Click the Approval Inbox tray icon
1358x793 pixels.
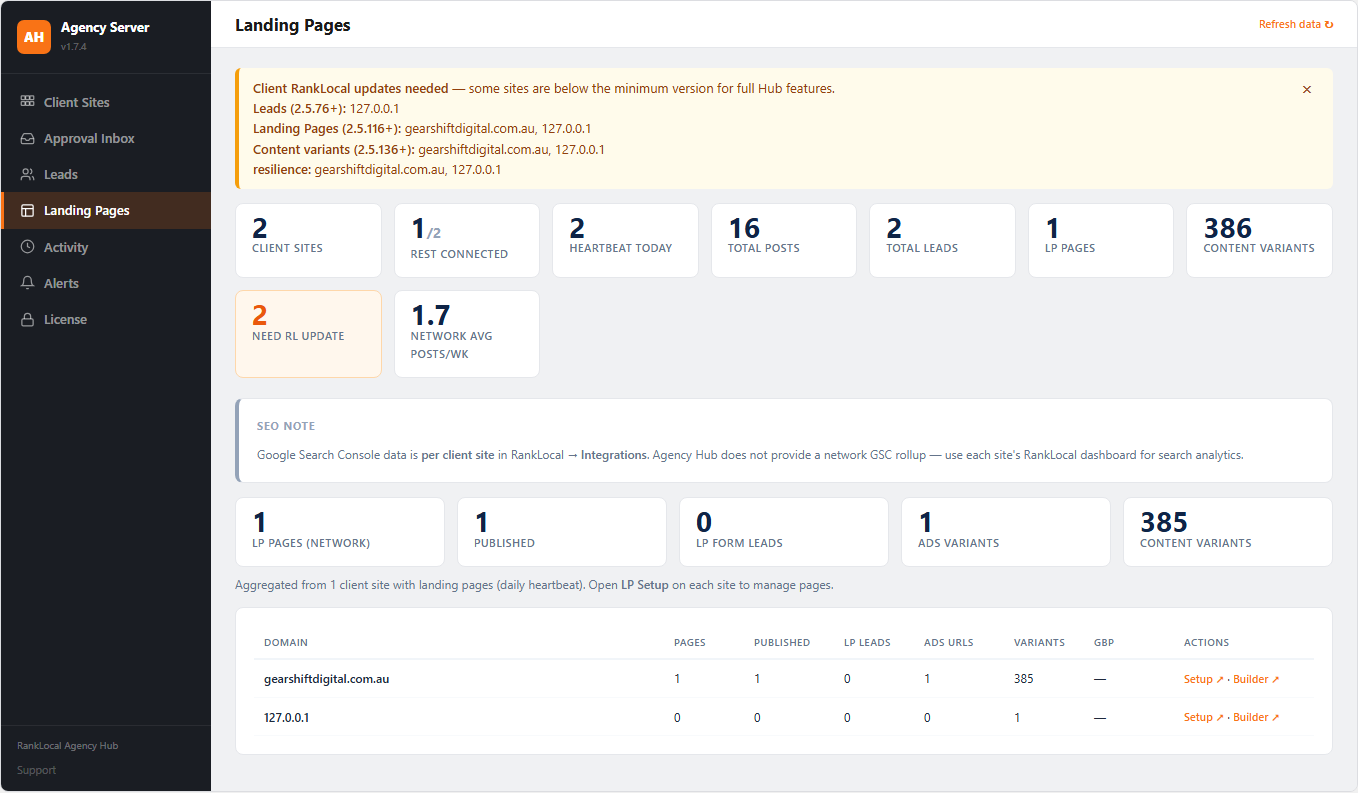(27, 138)
